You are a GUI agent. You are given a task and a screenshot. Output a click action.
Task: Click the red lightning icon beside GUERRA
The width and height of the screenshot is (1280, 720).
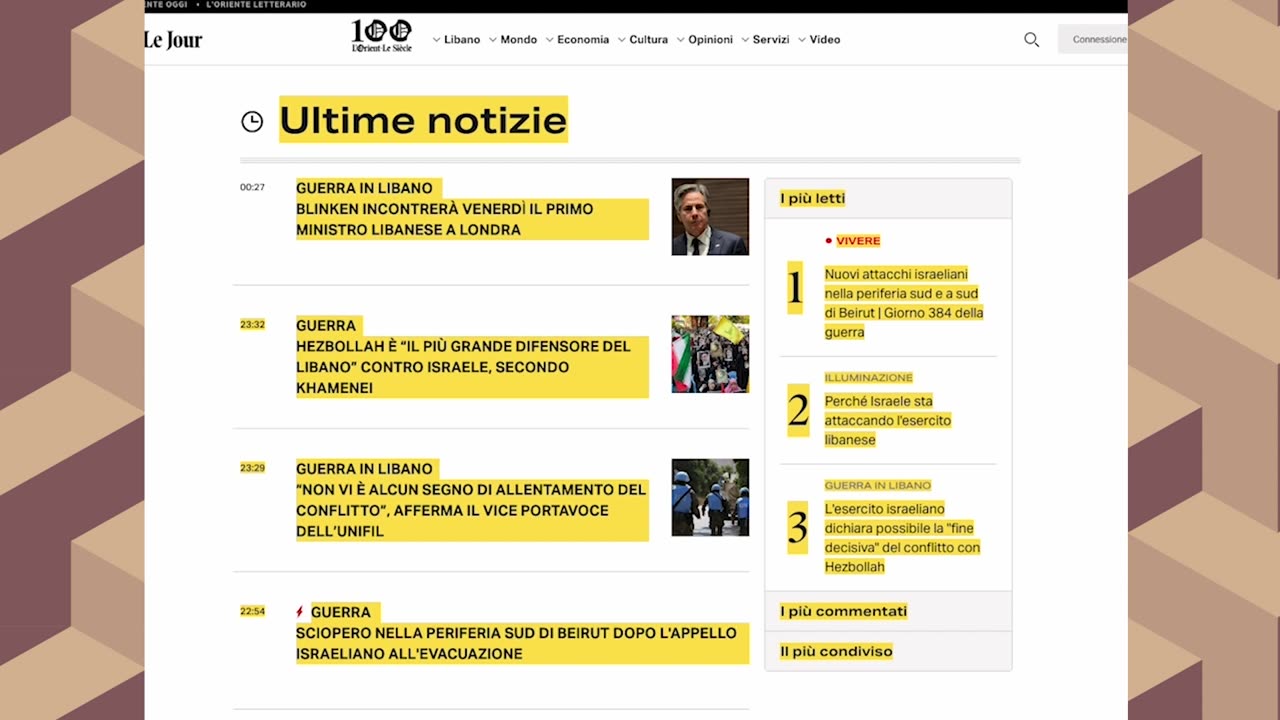tap(300, 612)
